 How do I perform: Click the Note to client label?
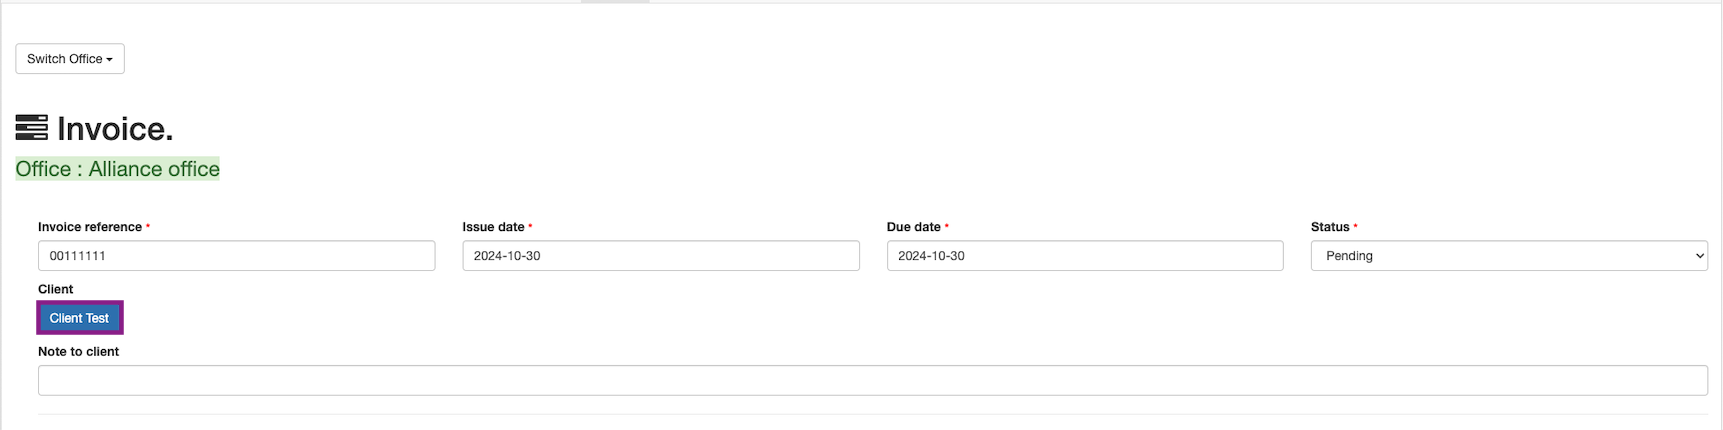[79, 352]
